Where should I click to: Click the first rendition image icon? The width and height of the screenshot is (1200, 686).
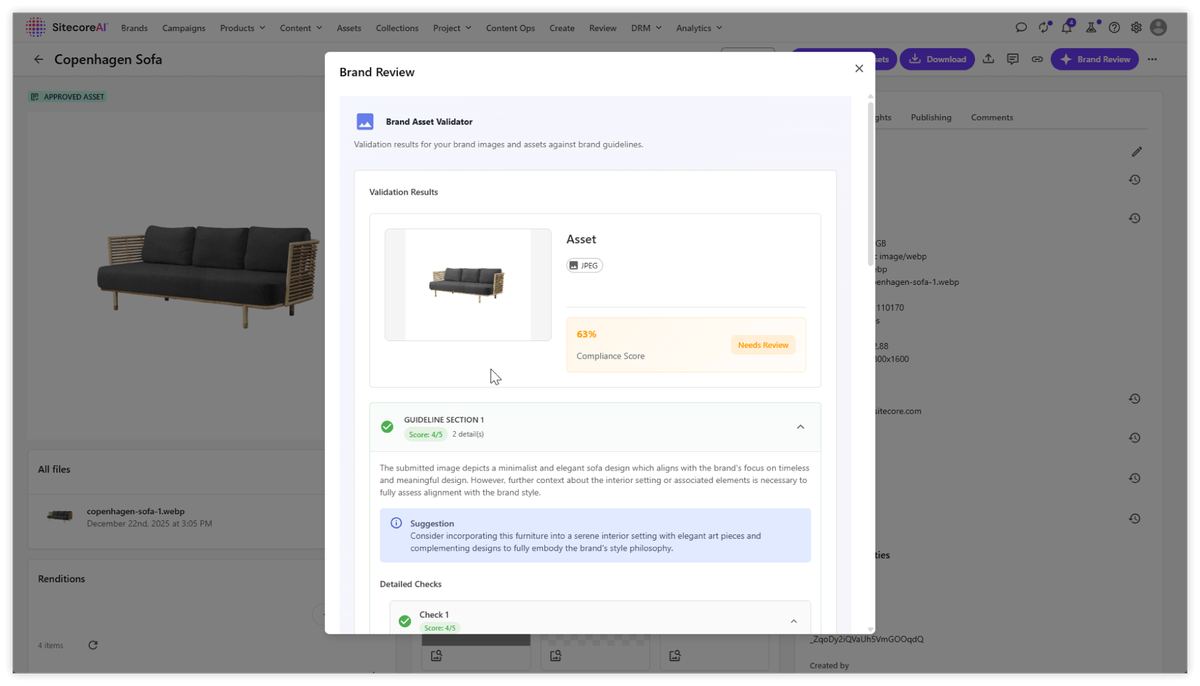(436, 656)
